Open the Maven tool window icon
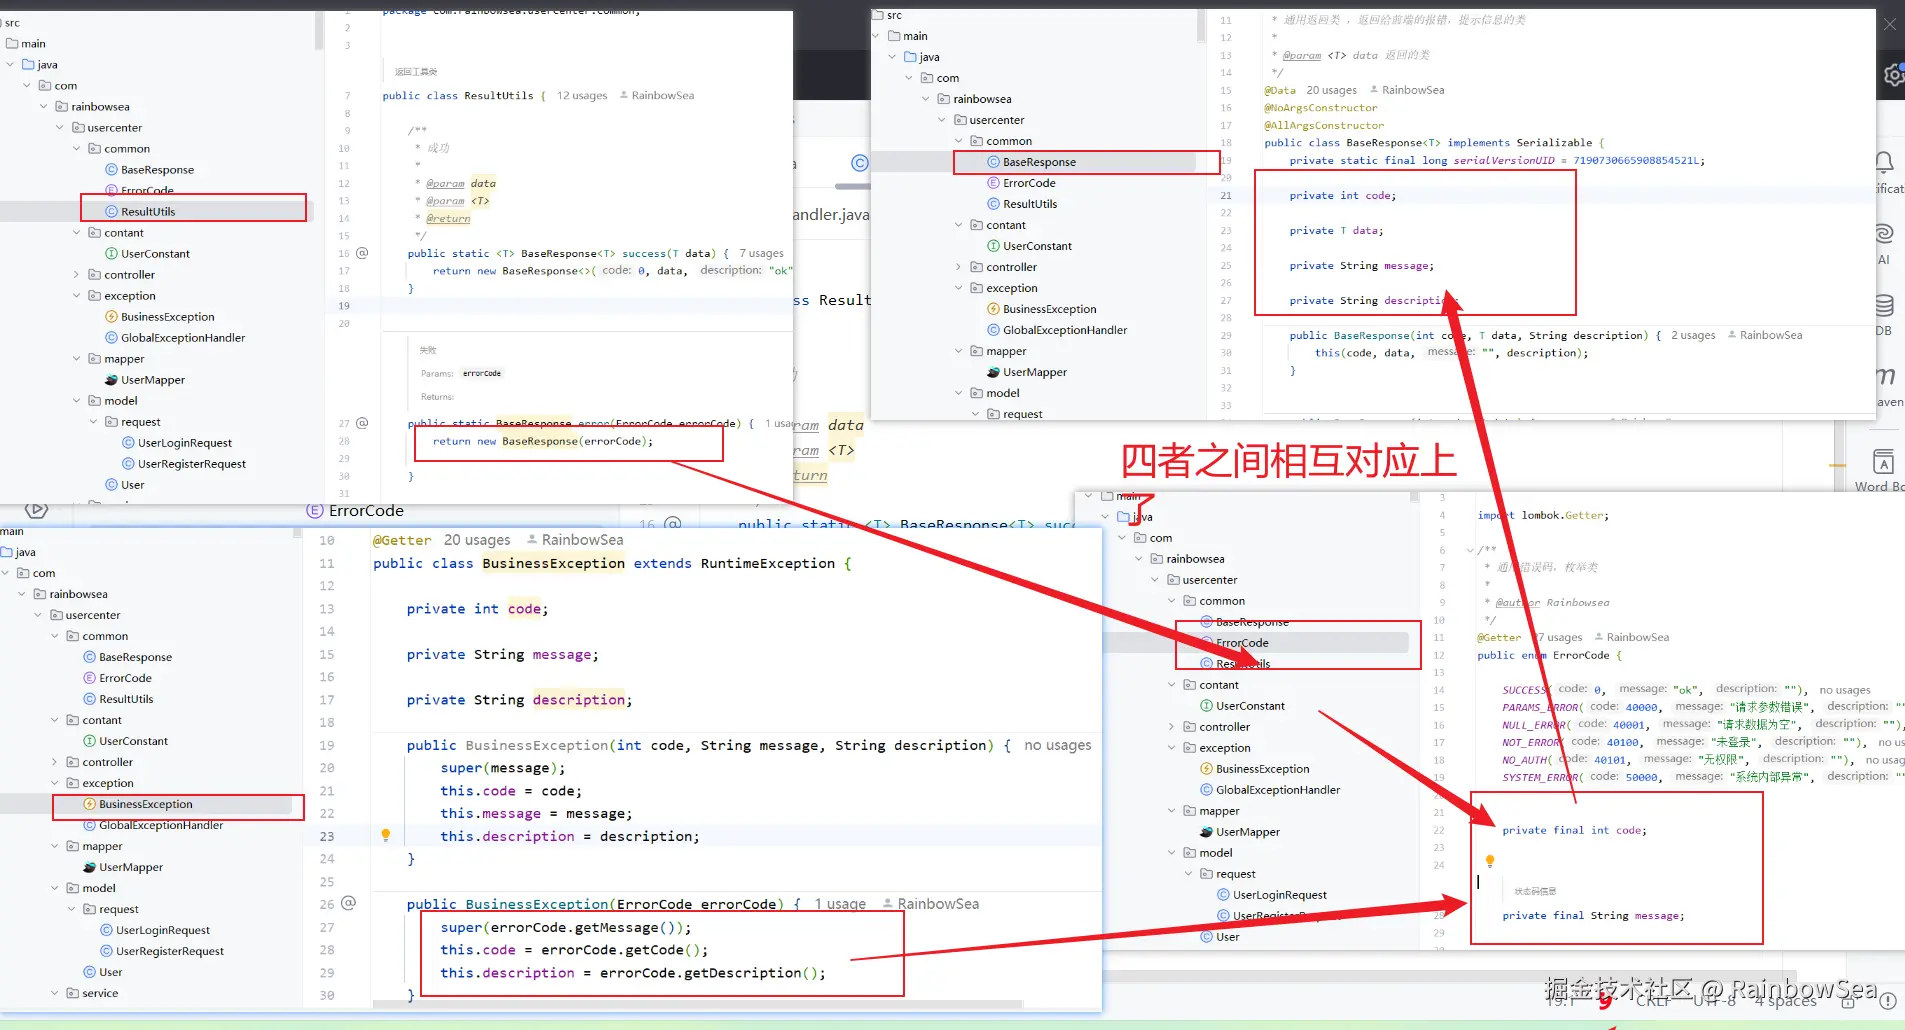1905x1030 pixels. coord(1885,377)
